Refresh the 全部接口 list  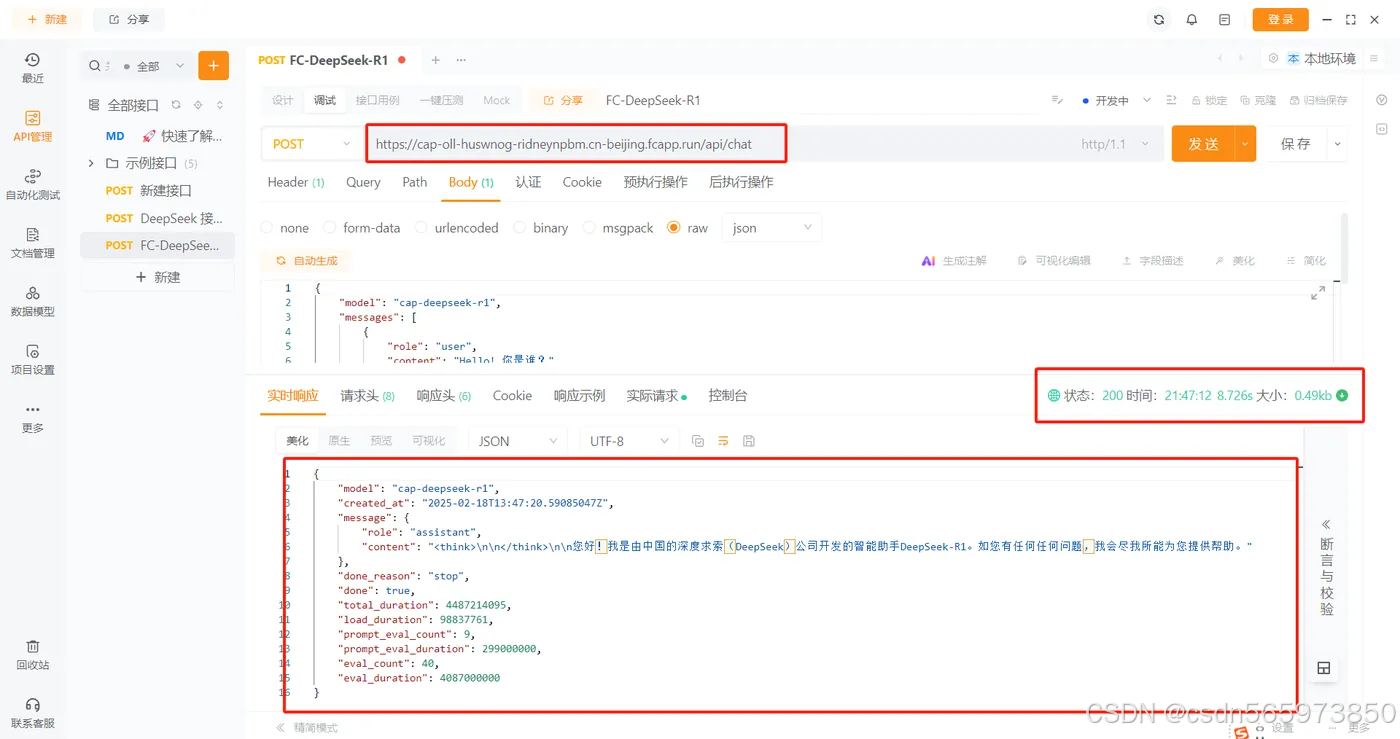tap(176, 105)
